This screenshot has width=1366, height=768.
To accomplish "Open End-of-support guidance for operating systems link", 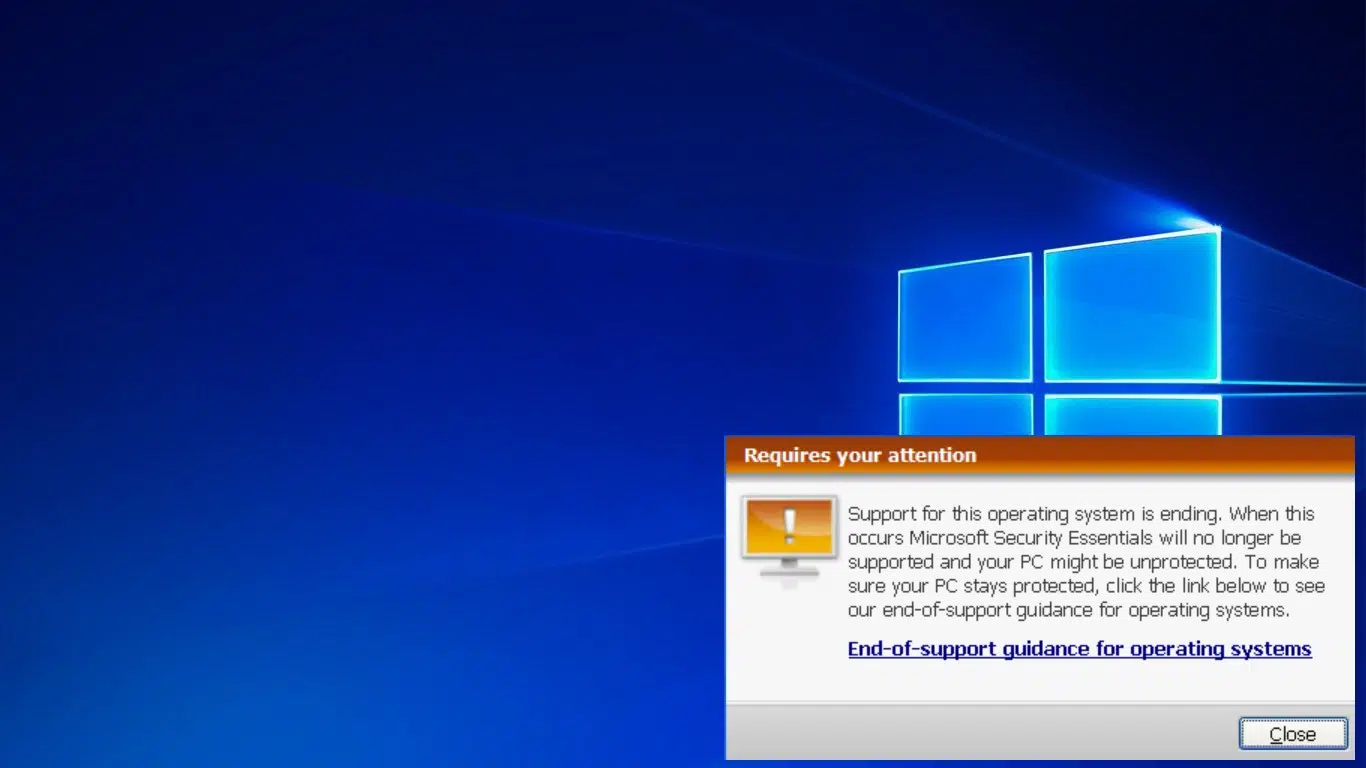I will [1079, 649].
